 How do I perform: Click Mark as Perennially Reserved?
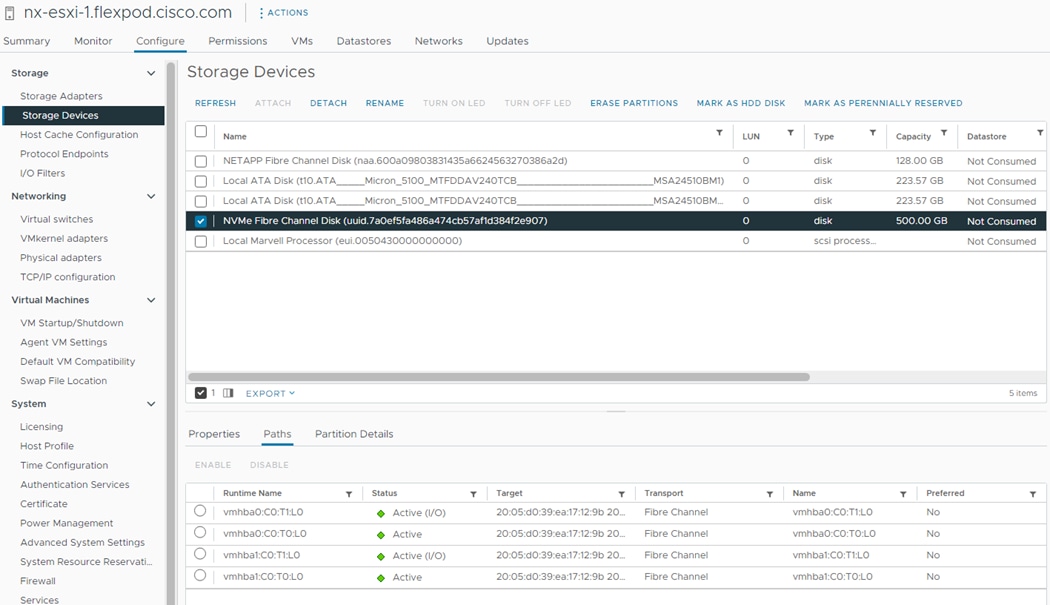883,103
